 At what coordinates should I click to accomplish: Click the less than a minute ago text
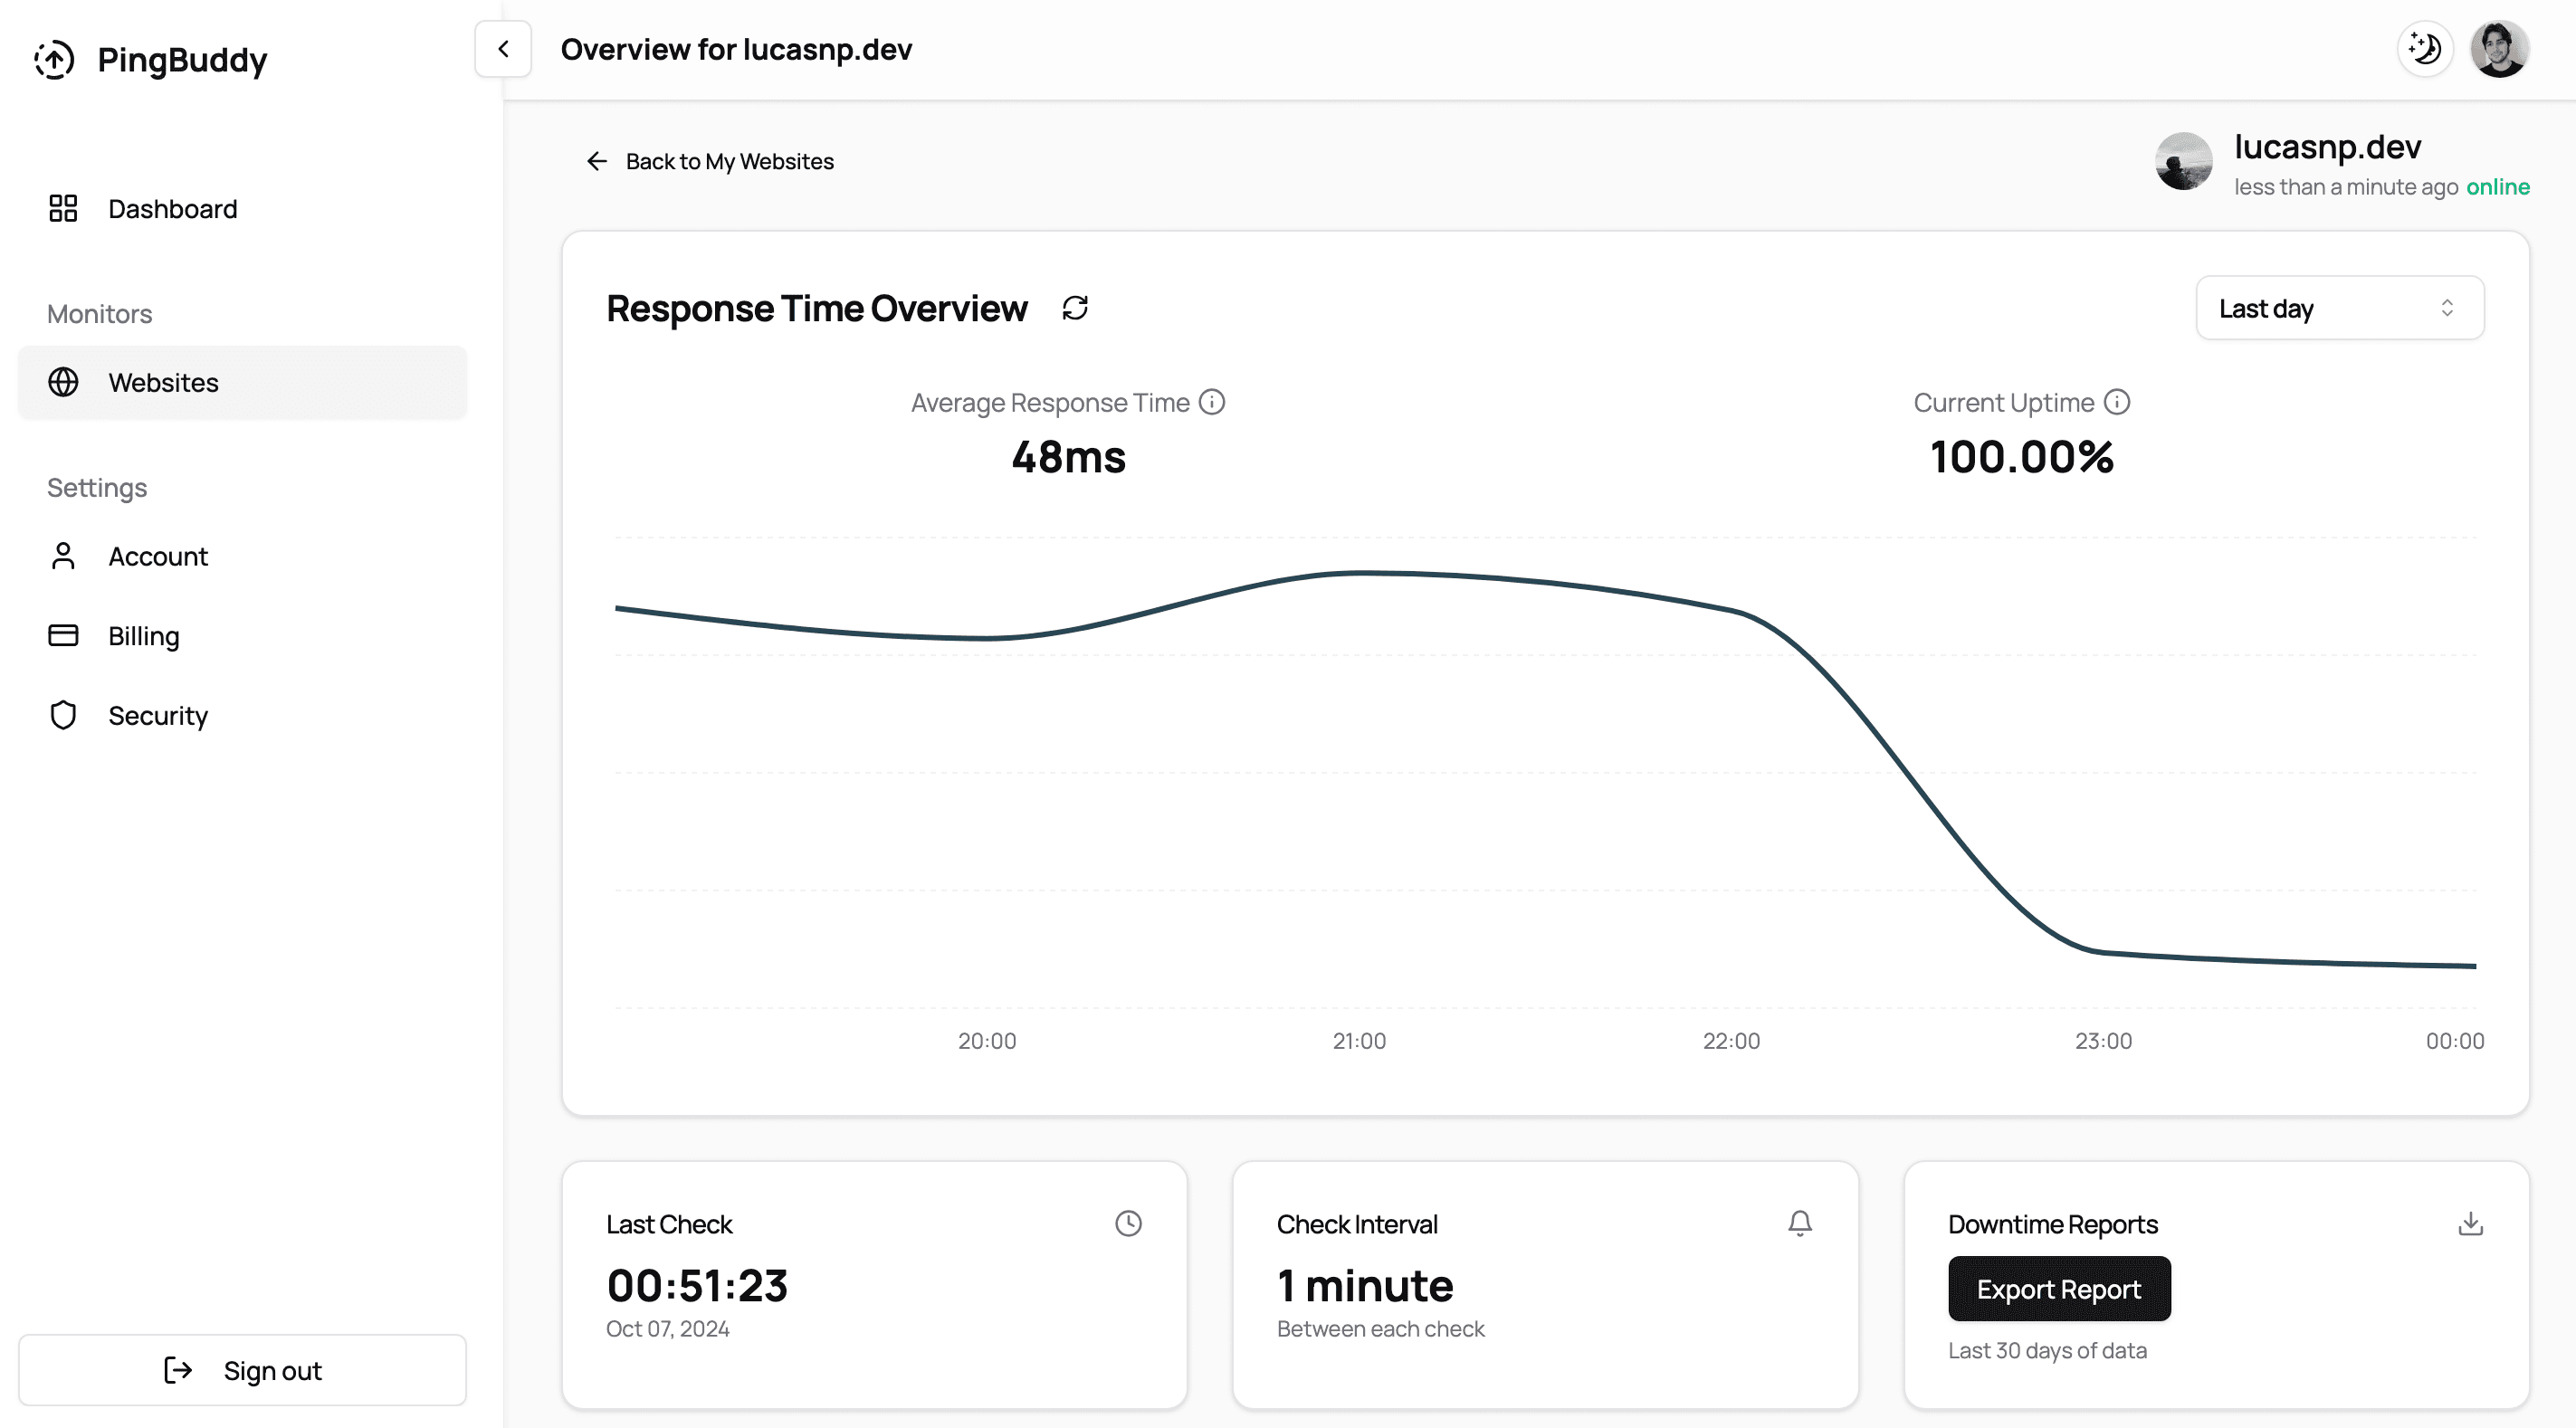click(2346, 187)
